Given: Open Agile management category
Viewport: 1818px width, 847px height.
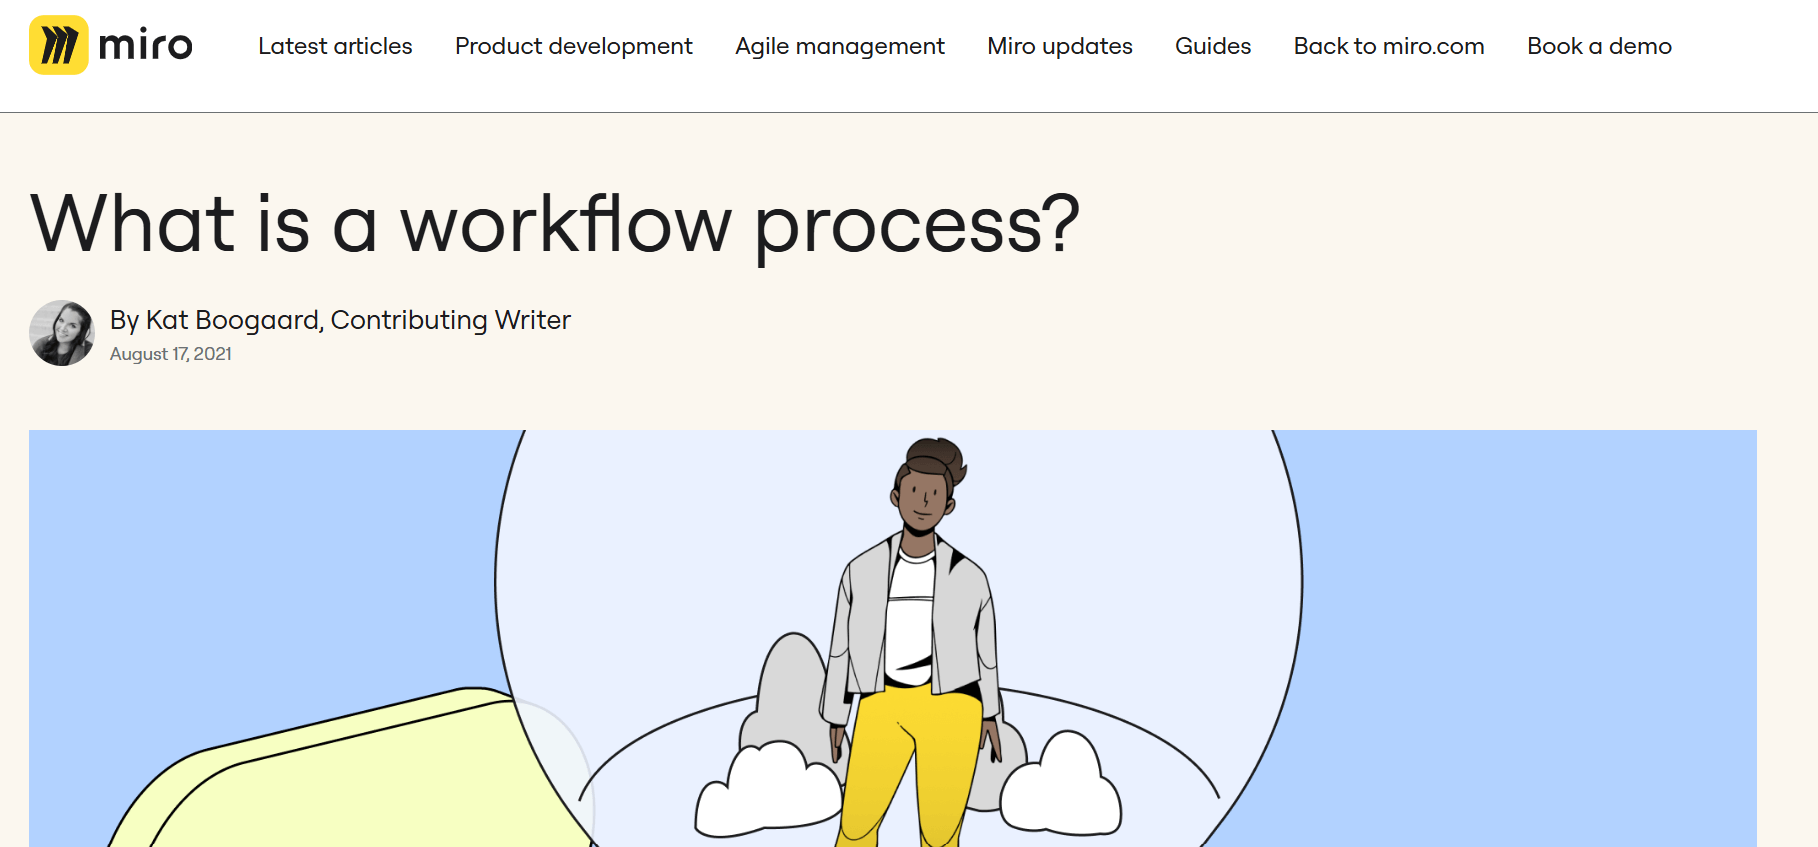Looking at the screenshot, I should pos(840,46).
